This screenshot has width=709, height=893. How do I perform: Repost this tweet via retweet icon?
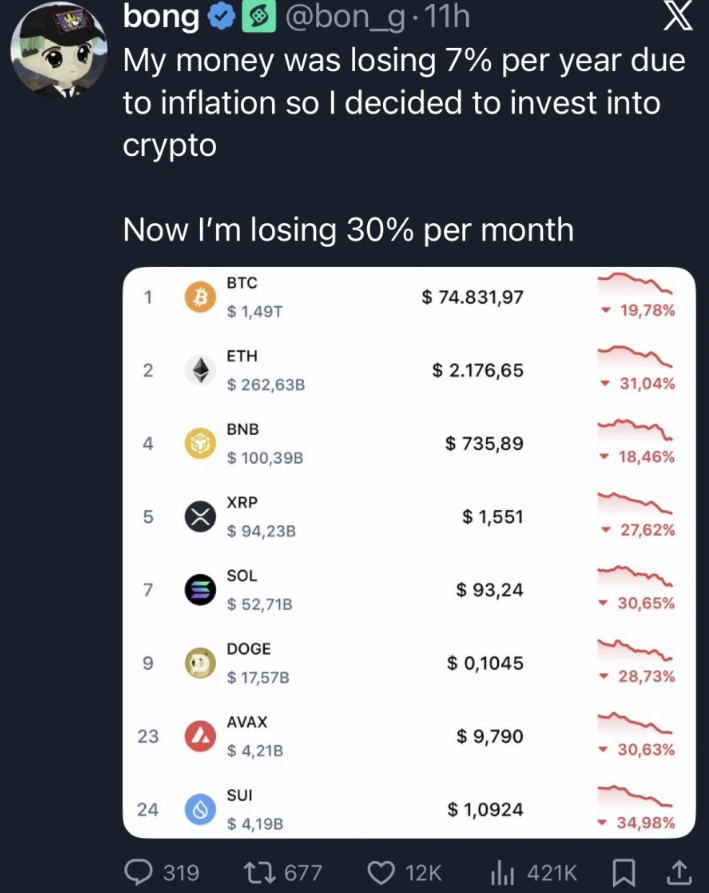click(x=260, y=872)
